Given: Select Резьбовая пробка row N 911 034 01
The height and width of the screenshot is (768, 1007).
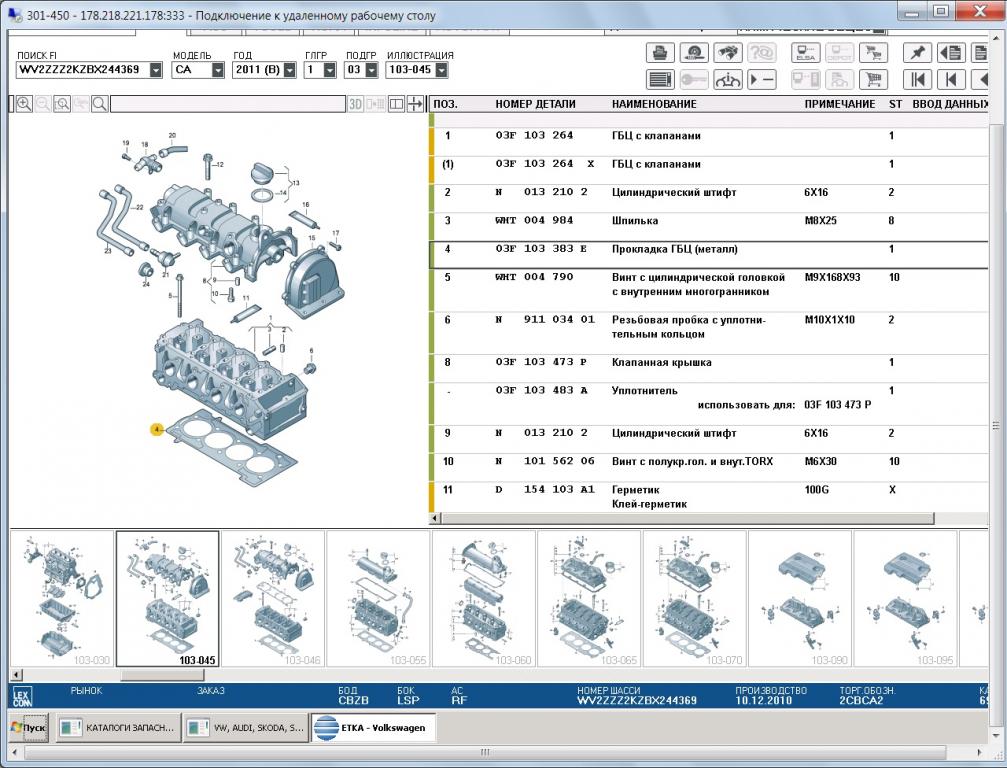Looking at the screenshot, I should point(708,333).
